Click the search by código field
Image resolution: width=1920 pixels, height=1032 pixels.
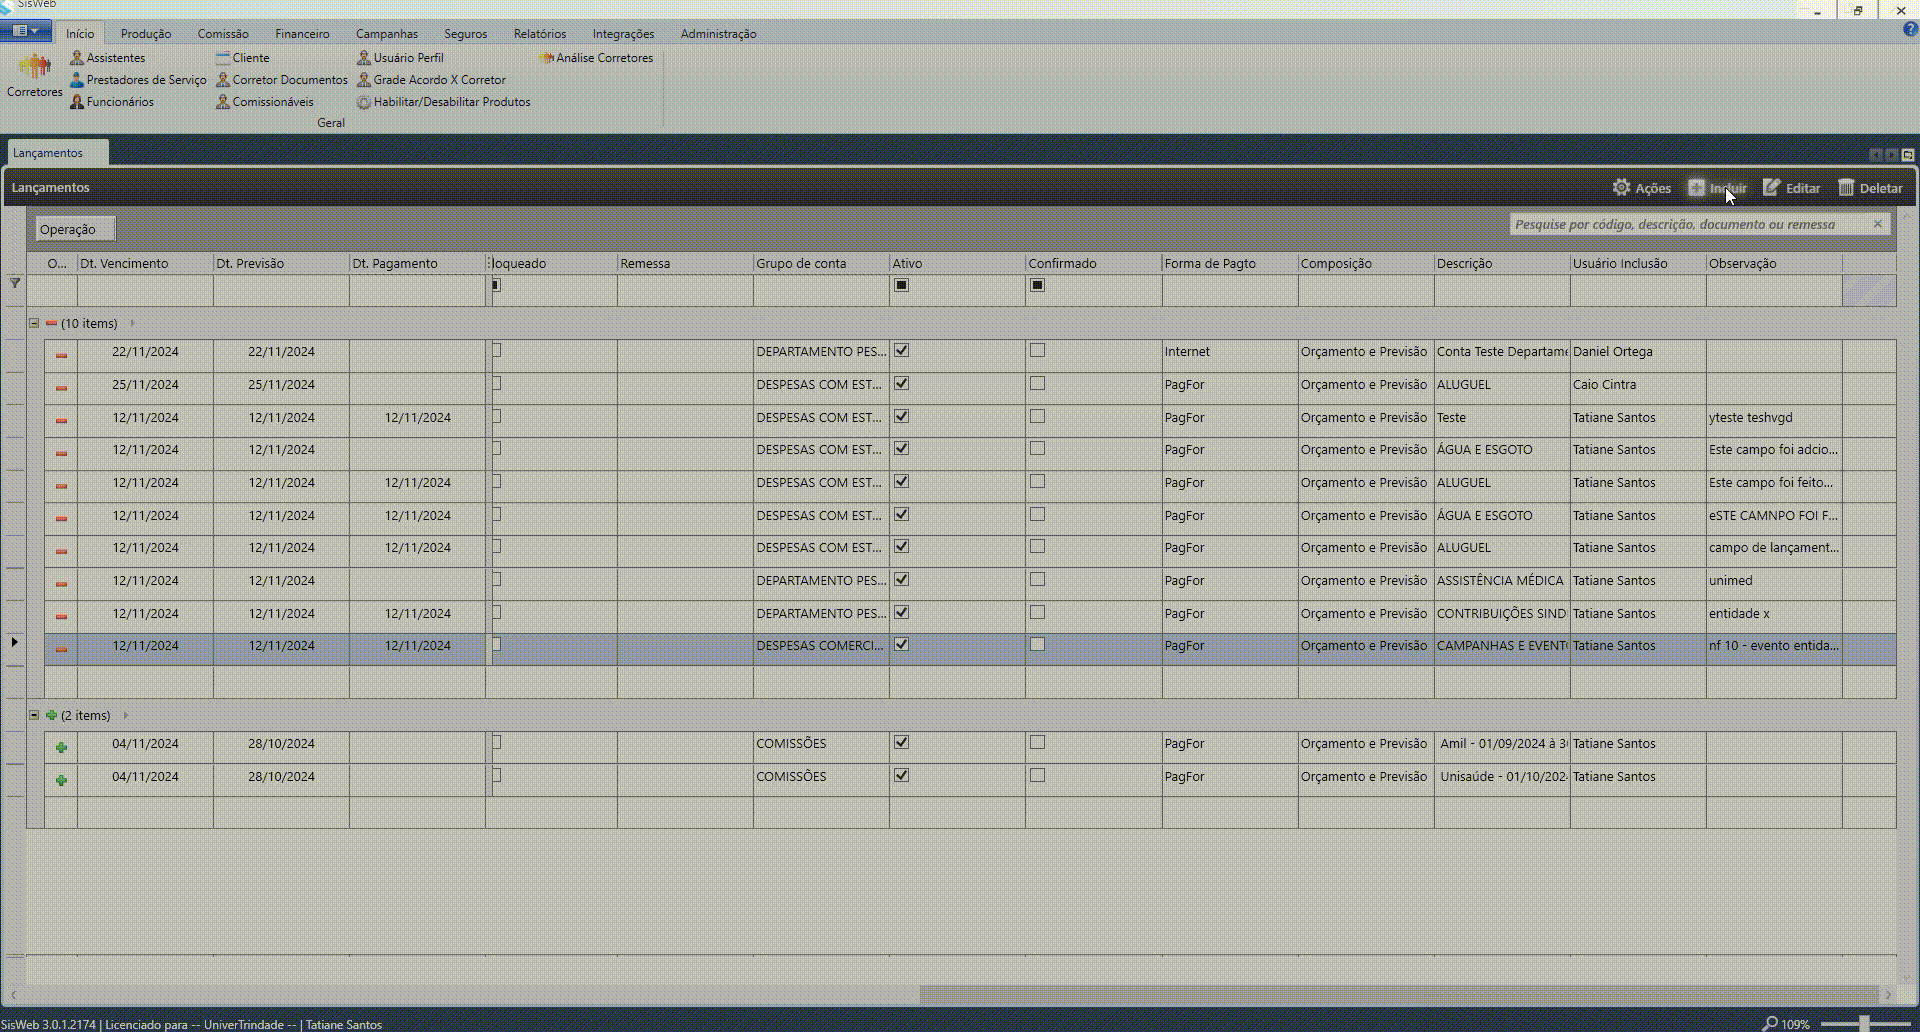coord(1688,224)
